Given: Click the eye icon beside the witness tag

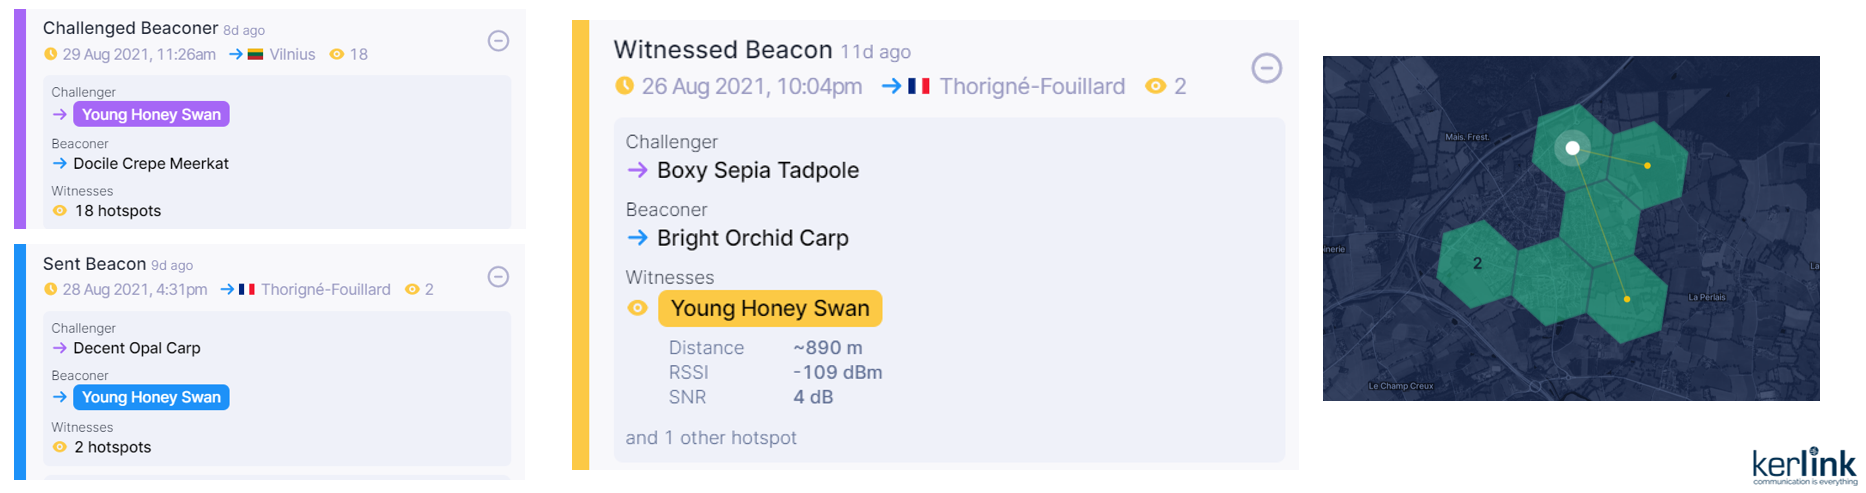Looking at the screenshot, I should (637, 308).
